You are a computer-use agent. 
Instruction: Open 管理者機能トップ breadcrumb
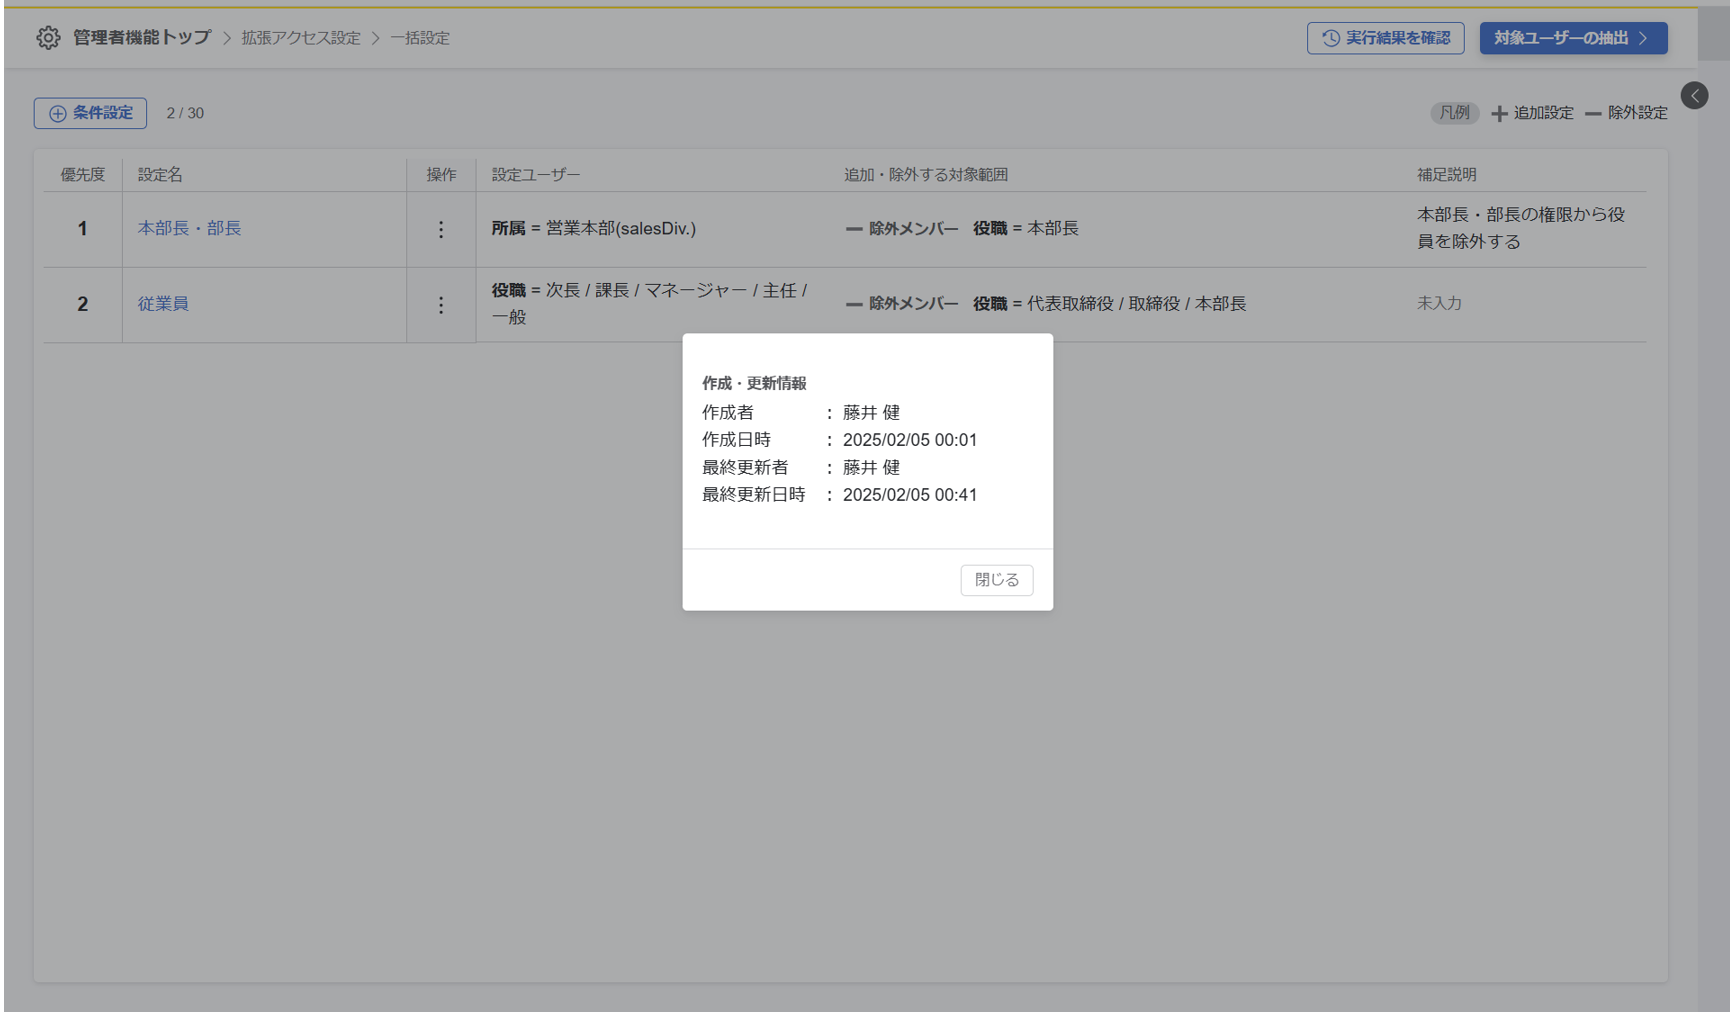coord(142,38)
